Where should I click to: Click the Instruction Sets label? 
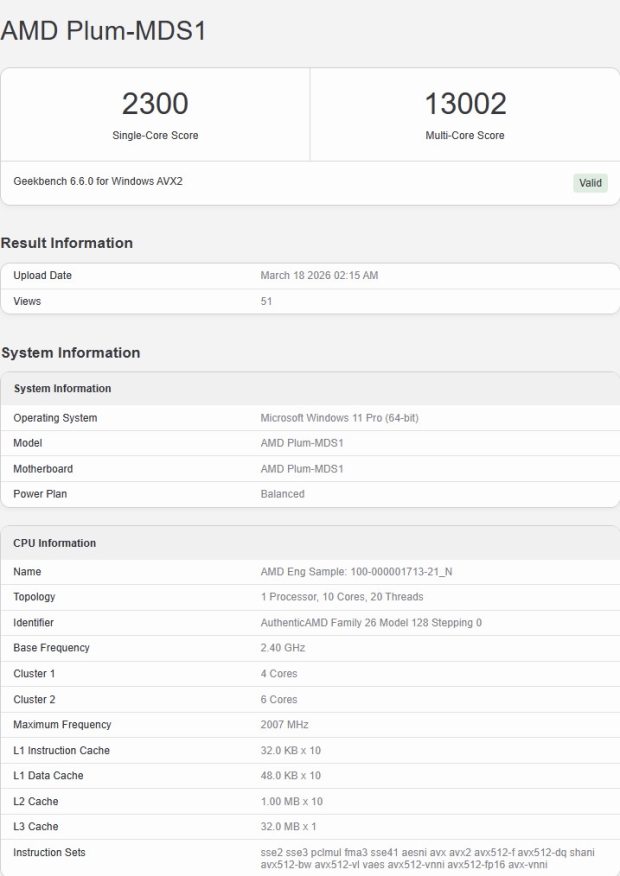(x=49, y=852)
